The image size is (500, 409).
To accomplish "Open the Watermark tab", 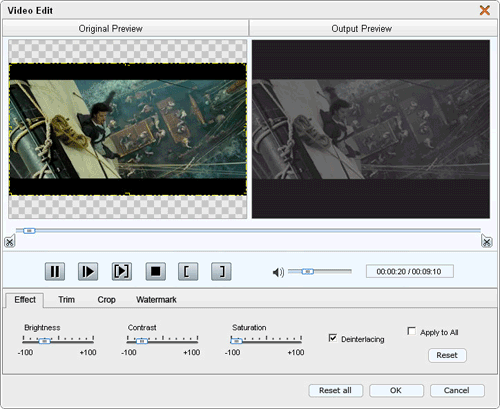I will (x=156, y=300).
